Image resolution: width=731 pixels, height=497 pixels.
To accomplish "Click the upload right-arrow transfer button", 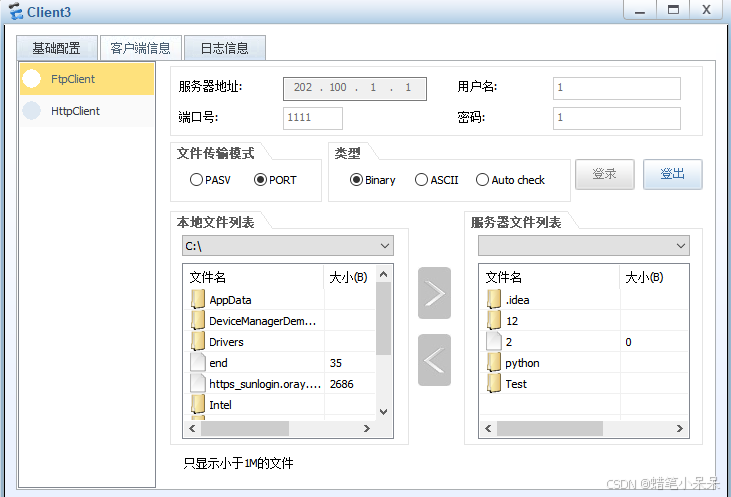I will 434,293.
